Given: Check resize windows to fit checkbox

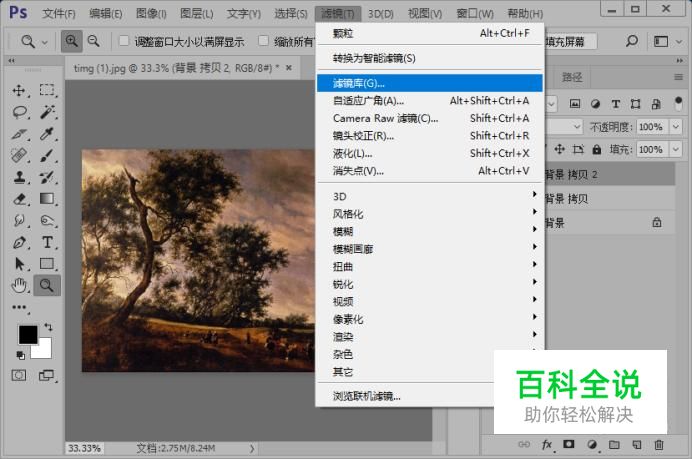Looking at the screenshot, I should point(124,41).
